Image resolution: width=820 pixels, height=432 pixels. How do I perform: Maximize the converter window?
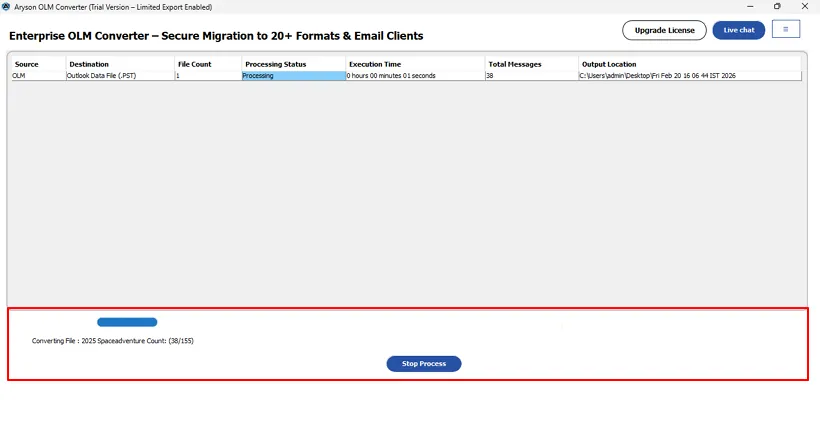coord(777,7)
